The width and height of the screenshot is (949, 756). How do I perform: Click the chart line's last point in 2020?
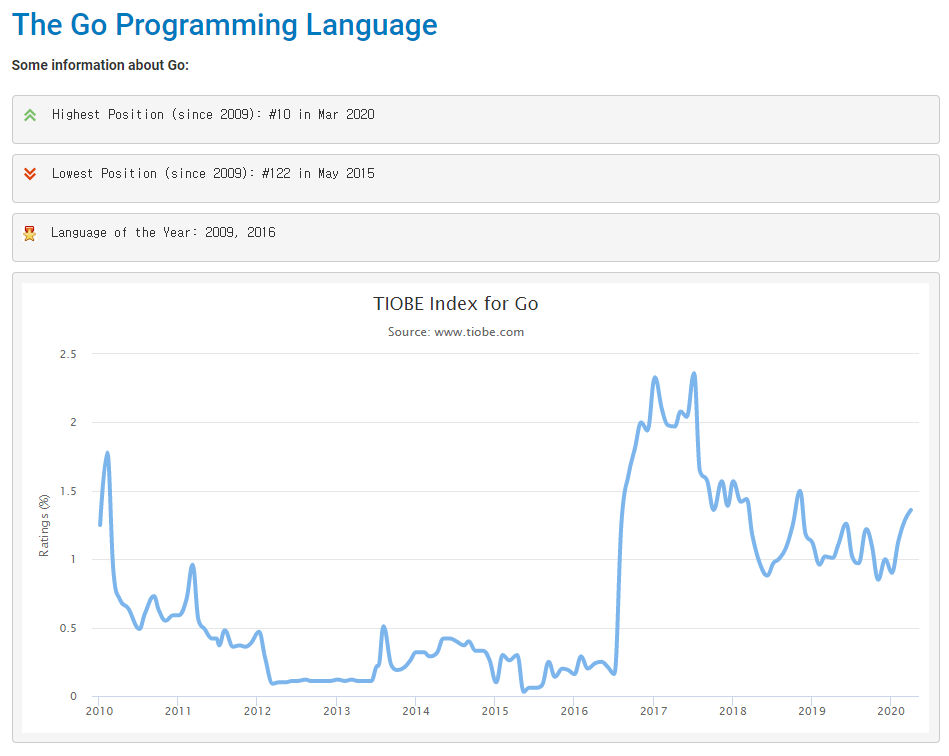tap(911, 510)
